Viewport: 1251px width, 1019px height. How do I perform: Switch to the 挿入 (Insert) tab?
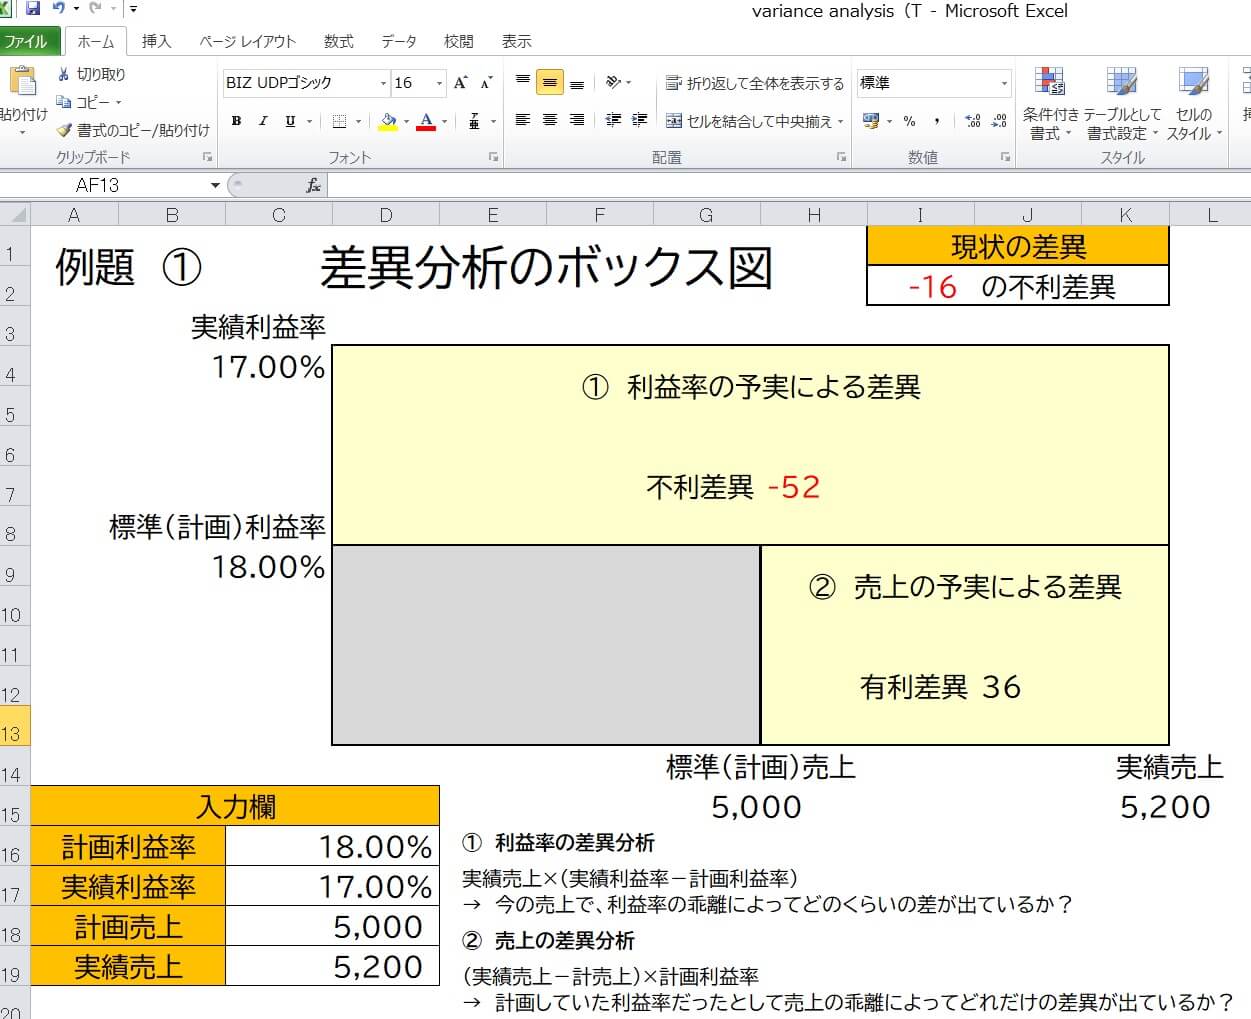click(156, 41)
